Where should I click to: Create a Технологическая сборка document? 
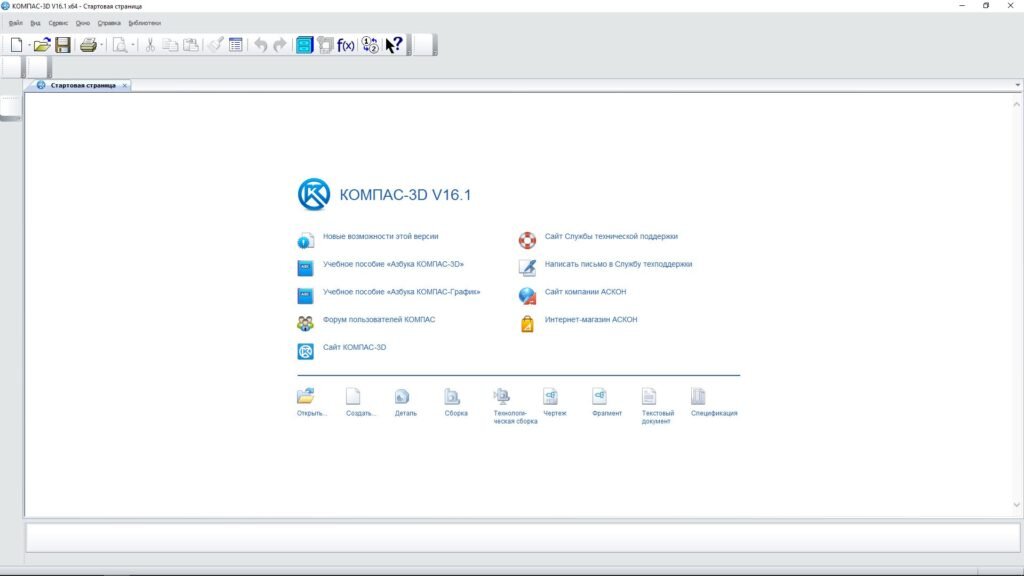tap(502, 396)
